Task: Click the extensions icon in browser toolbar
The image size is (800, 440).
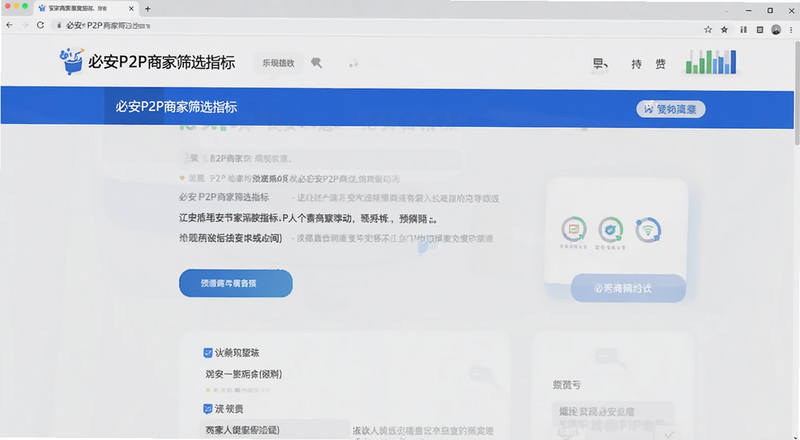Action: point(743,30)
